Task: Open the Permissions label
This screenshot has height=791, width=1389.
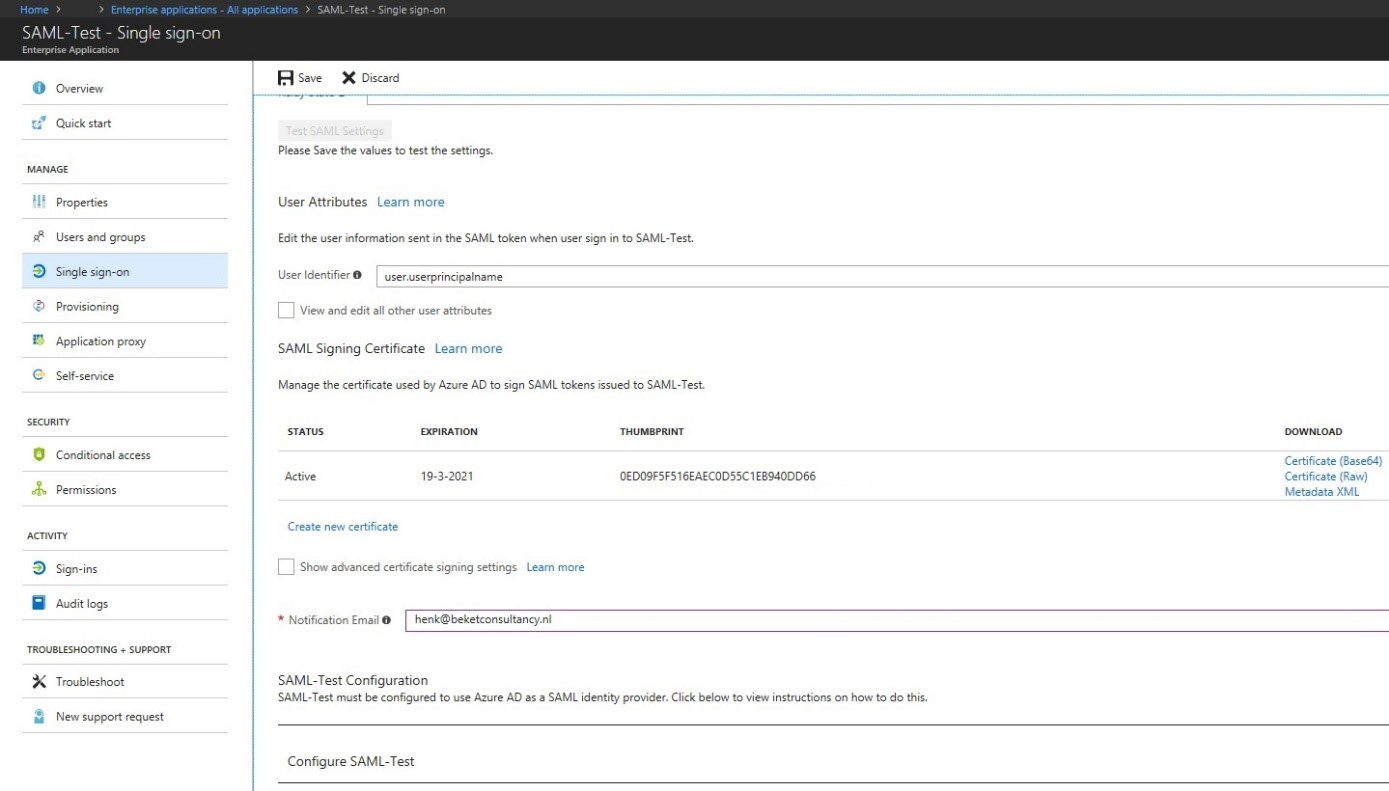Action: click(86, 490)
